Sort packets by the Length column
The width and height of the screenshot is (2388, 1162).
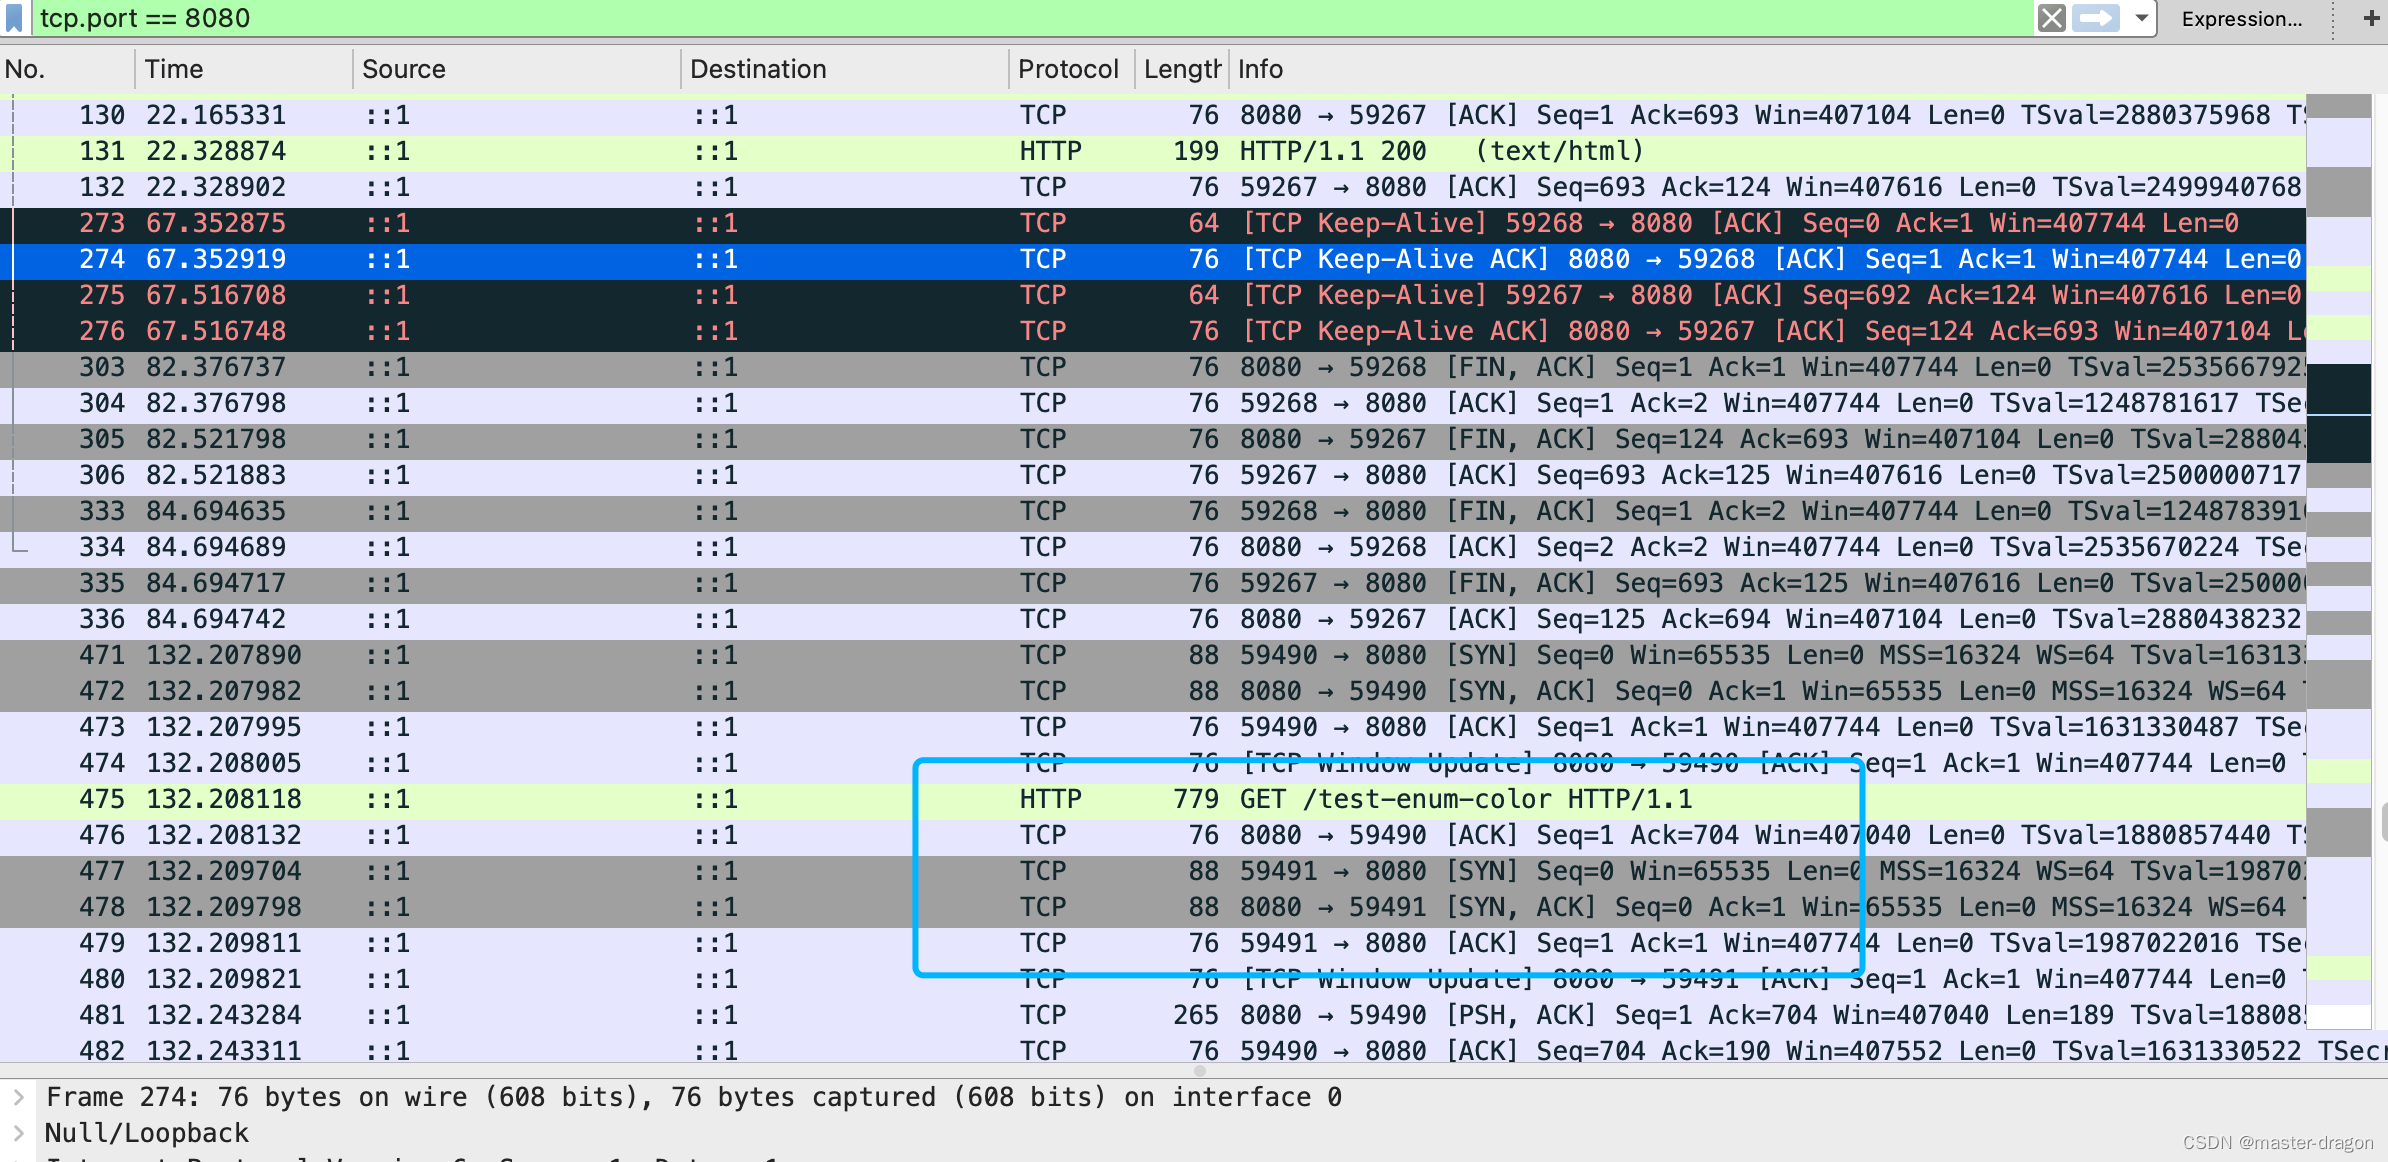(x=1182, y=69)
